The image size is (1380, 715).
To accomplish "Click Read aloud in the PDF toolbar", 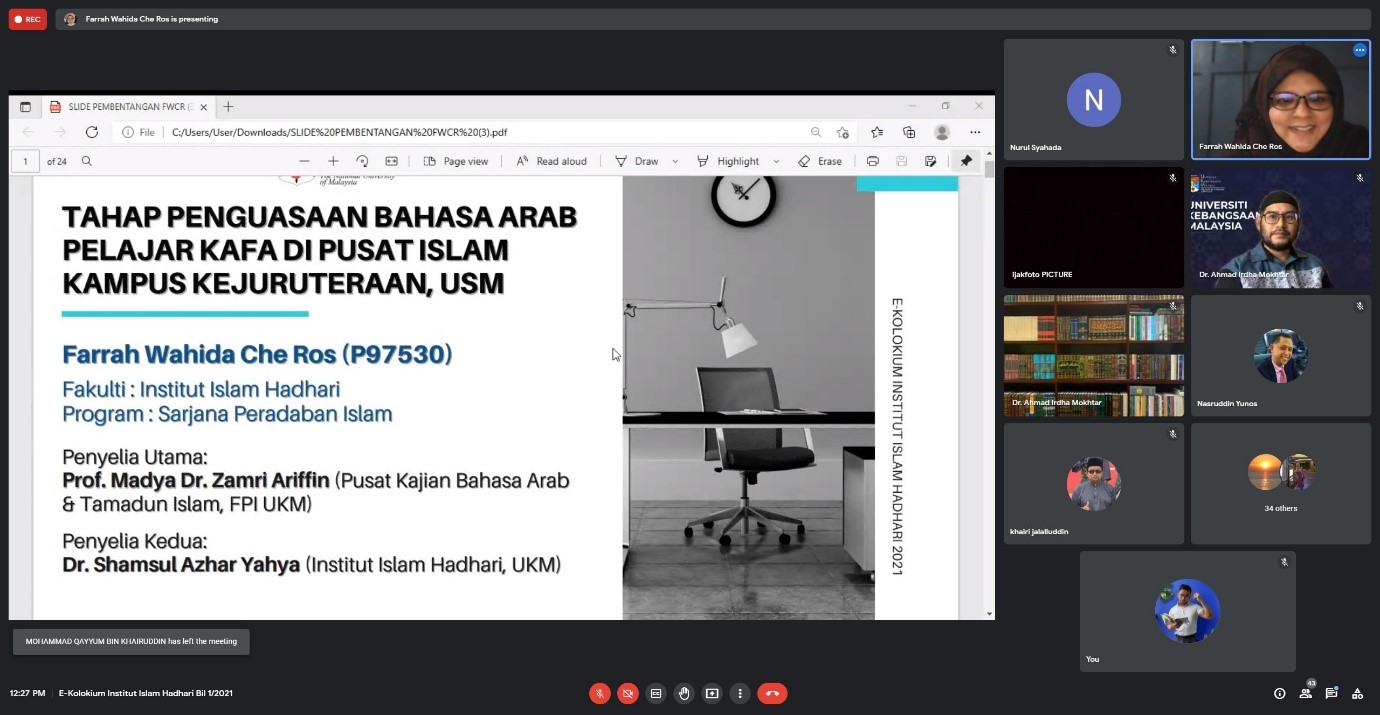I will [551, 161].
